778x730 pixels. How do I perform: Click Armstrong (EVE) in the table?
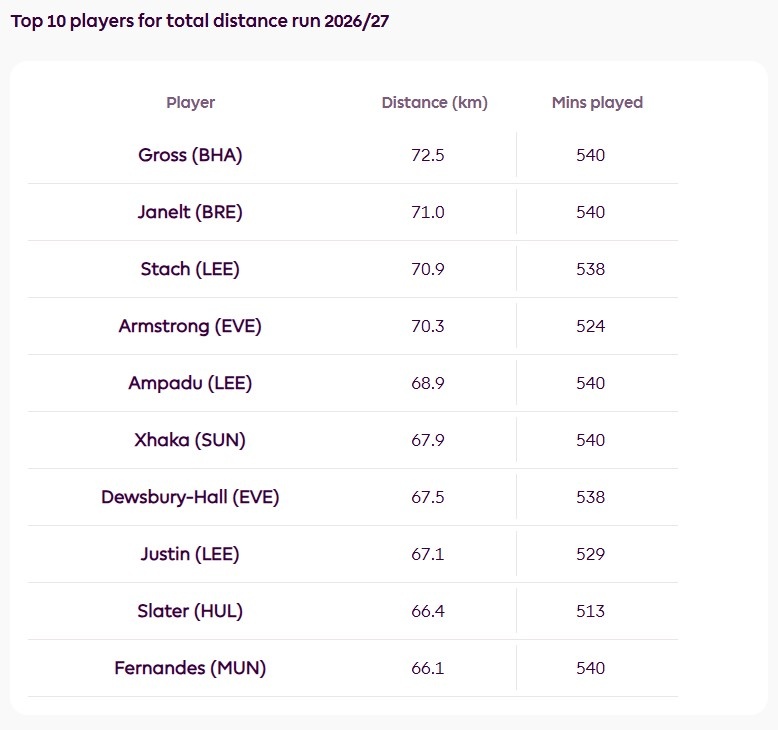[190, 326]
